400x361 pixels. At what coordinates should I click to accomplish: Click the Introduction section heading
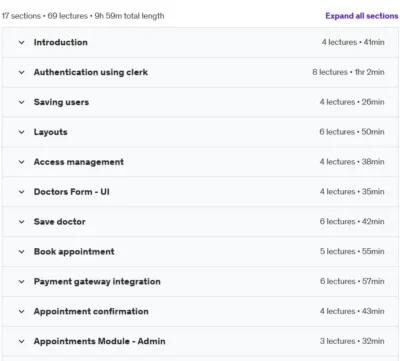(61, 42)
